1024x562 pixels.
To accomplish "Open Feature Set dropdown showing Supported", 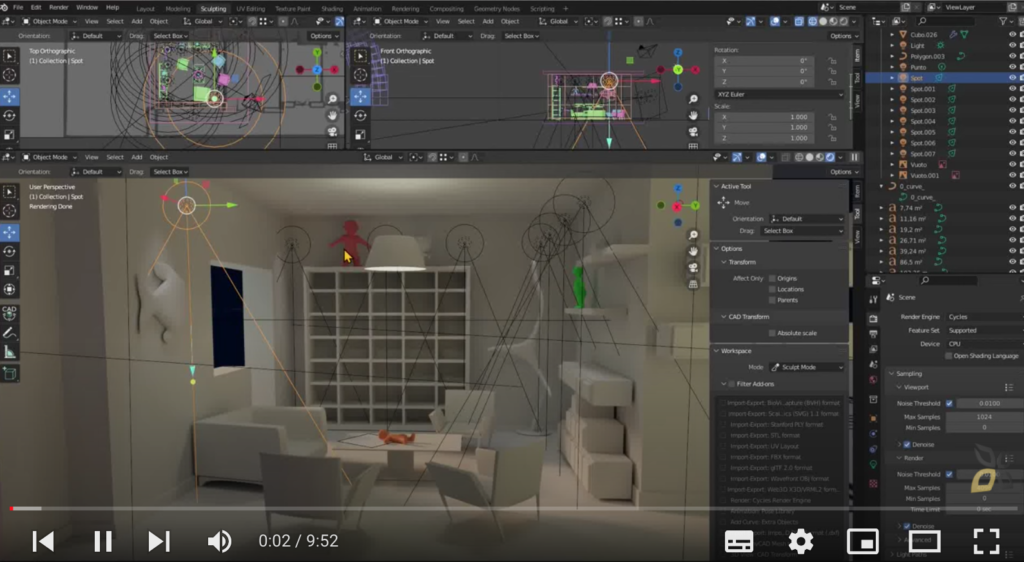I will click(984, 330).
